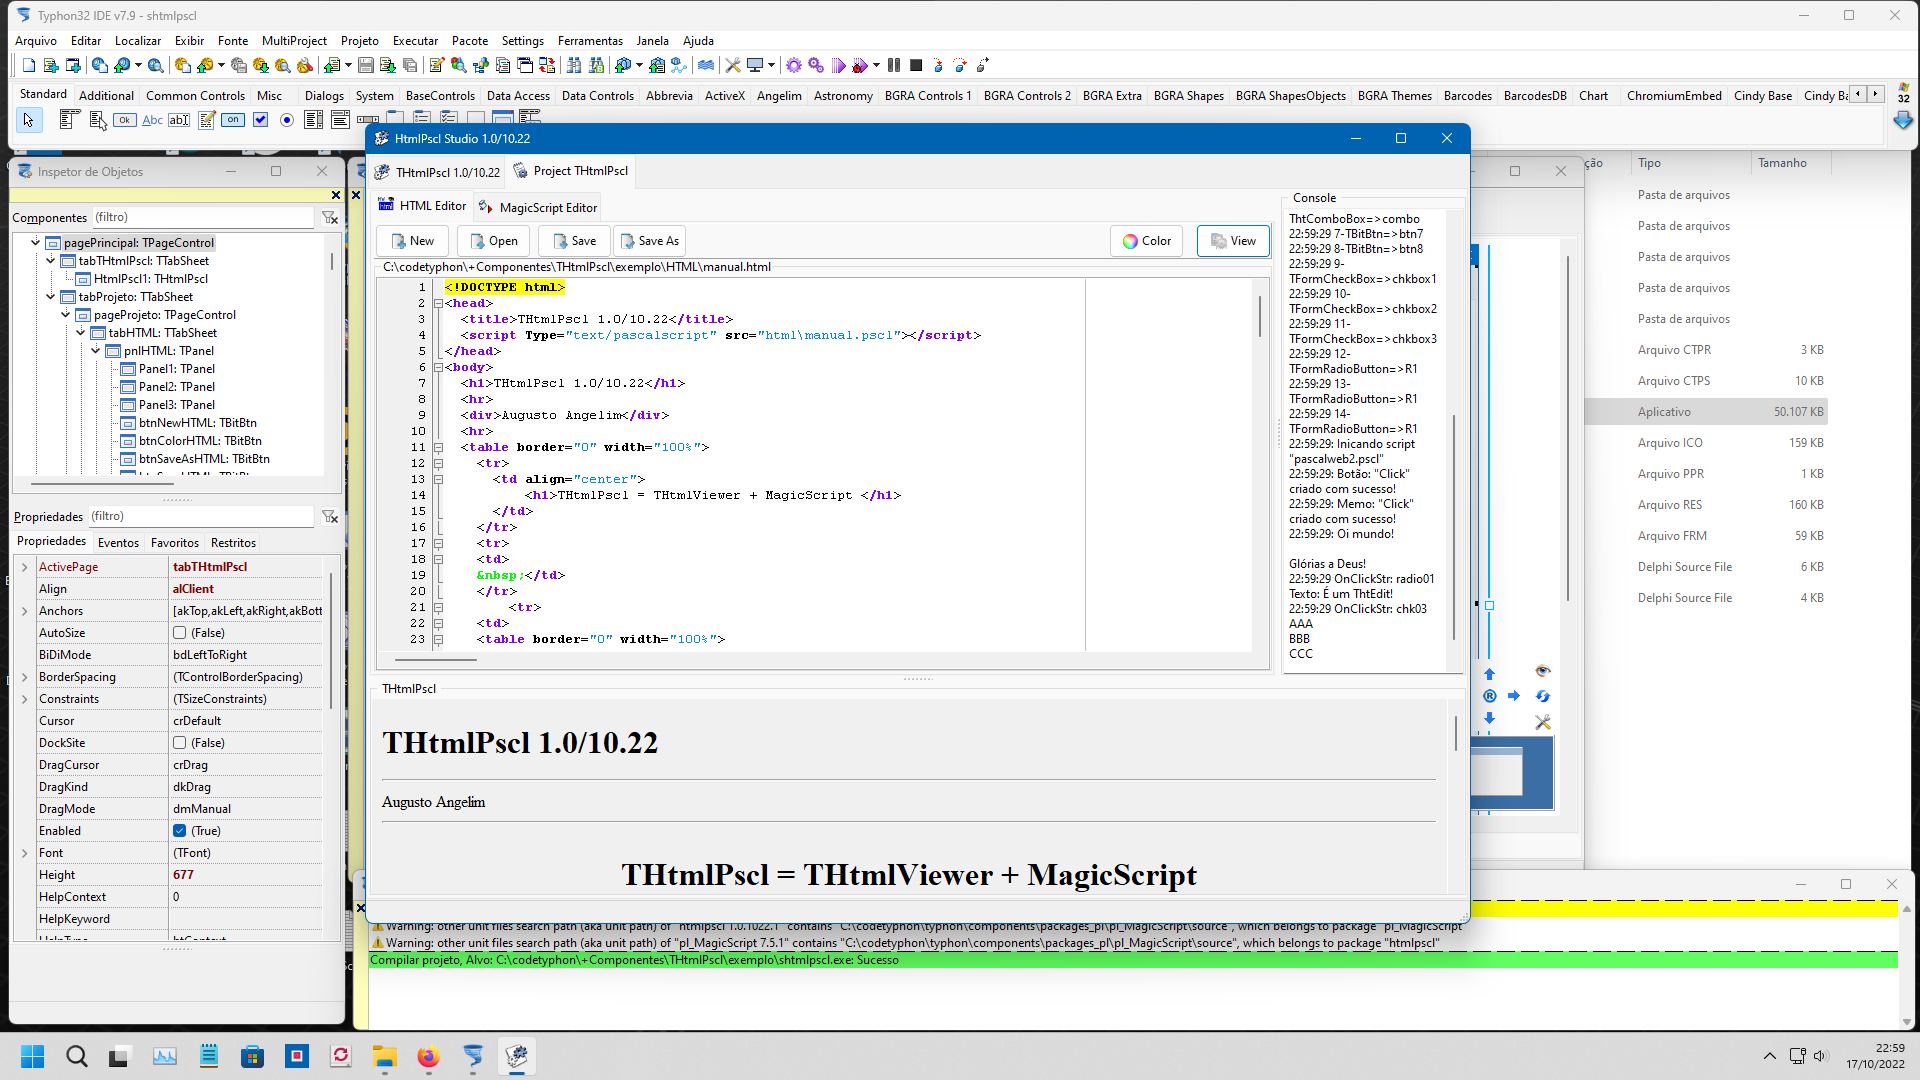The image size is (1920, 1080).
Task: Open taskbar search
Action: 76,1056
